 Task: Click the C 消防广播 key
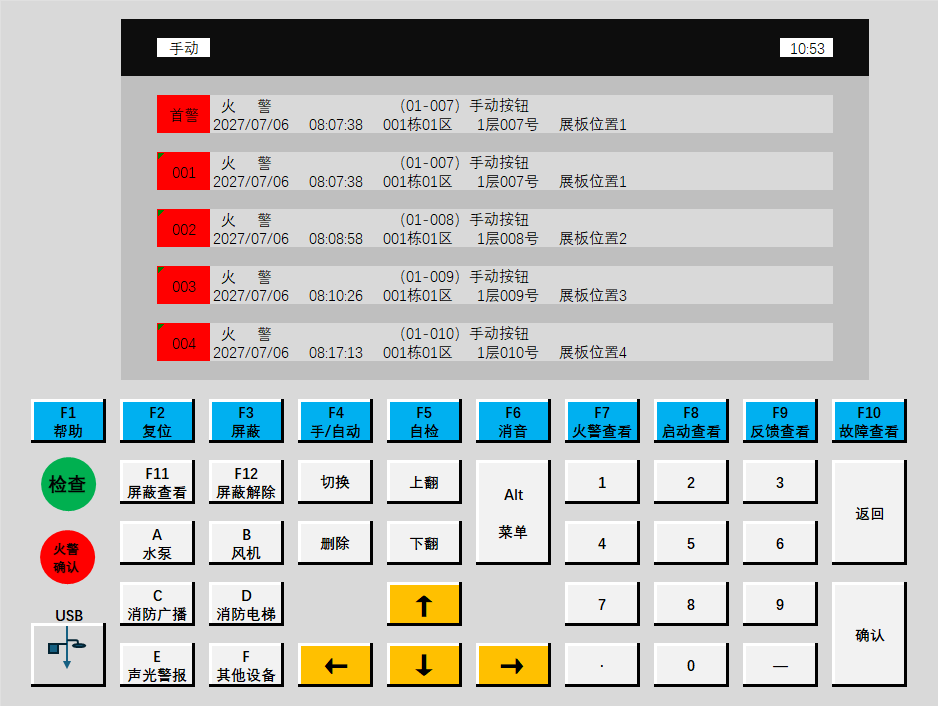(x=157, y=604)
